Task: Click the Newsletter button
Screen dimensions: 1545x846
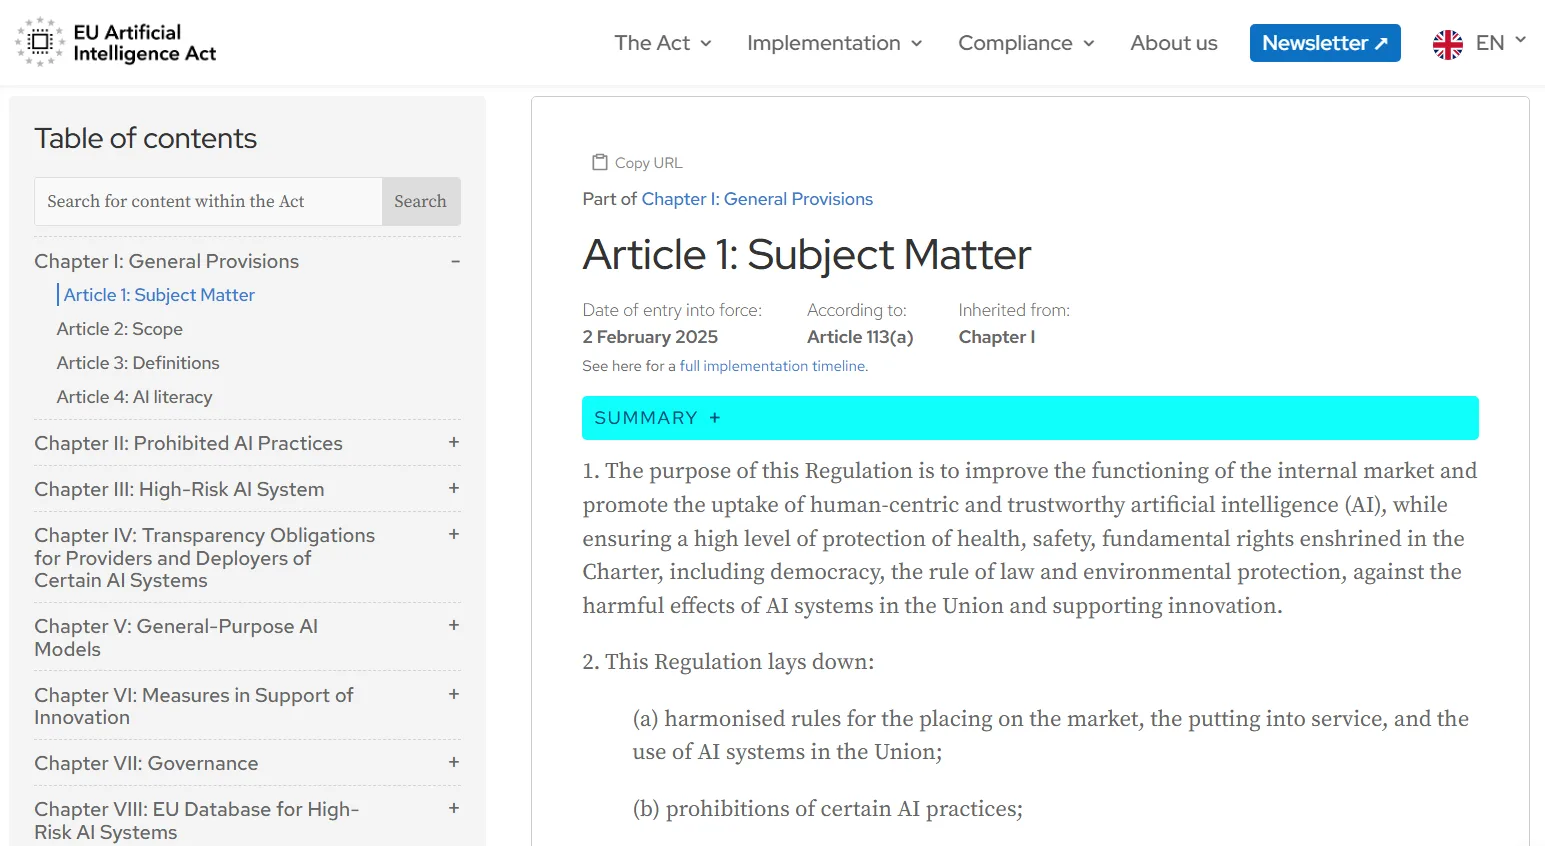Action: point(1324,43)
